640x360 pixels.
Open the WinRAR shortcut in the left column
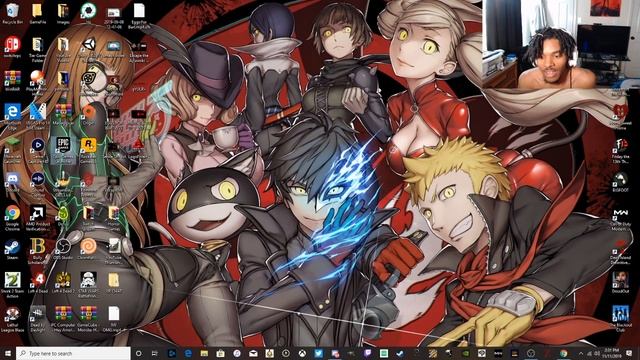(12, 80)
